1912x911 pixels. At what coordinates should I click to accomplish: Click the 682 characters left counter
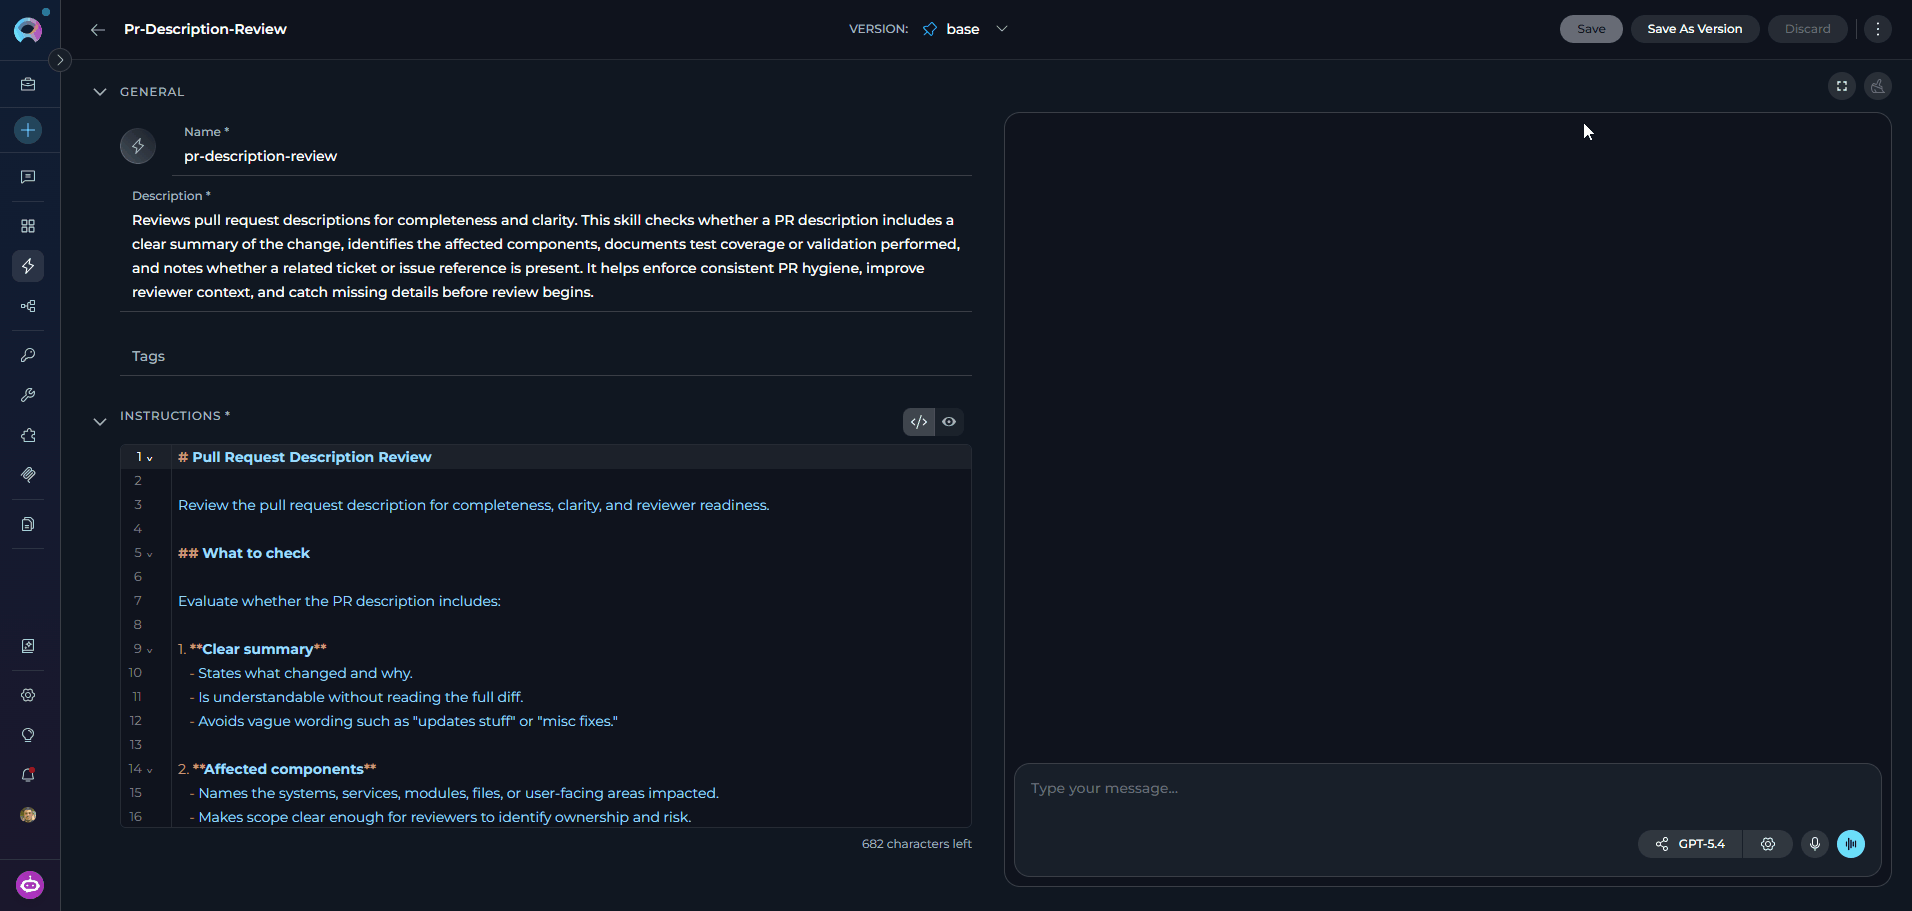click(917, 844)
